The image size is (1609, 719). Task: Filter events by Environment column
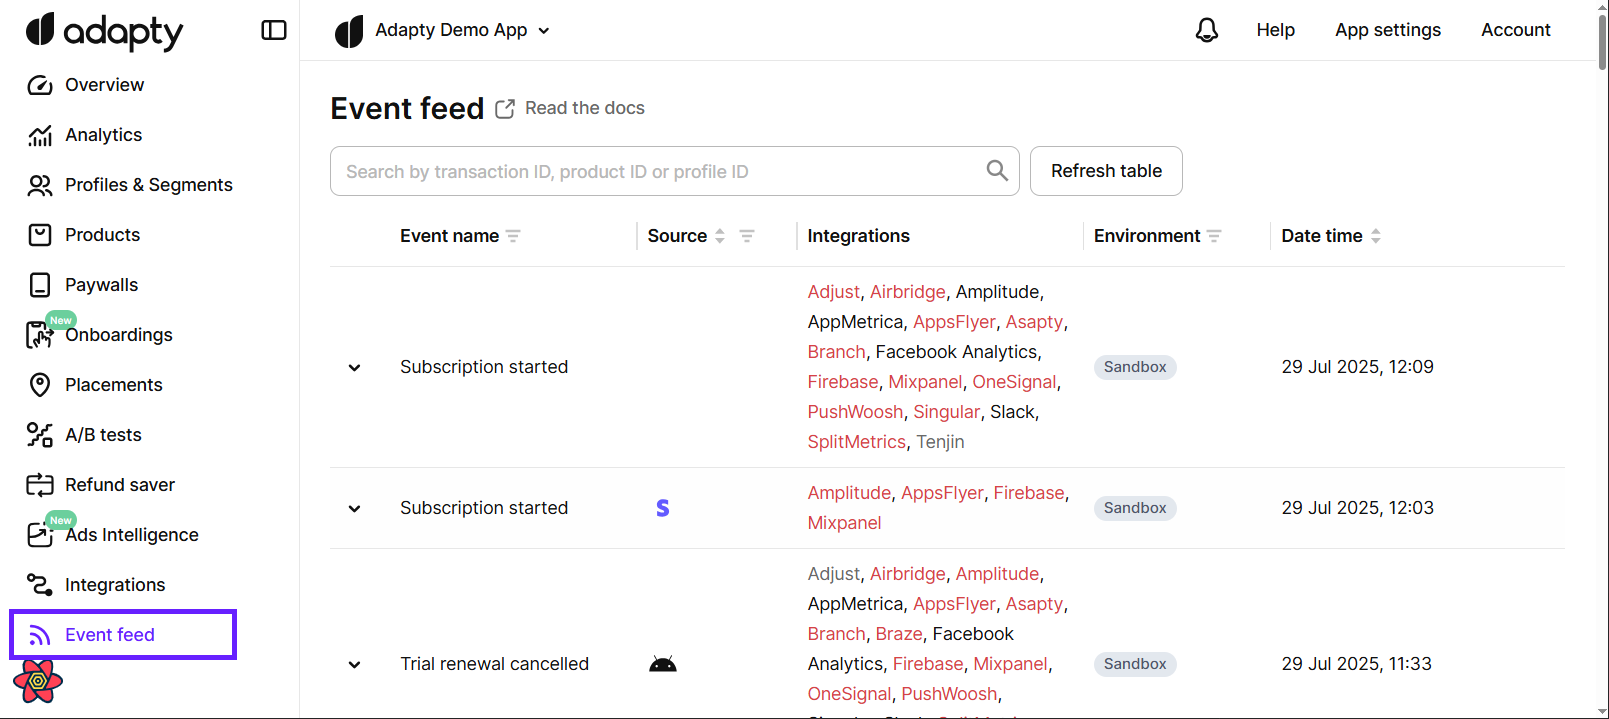(1214, 236)
